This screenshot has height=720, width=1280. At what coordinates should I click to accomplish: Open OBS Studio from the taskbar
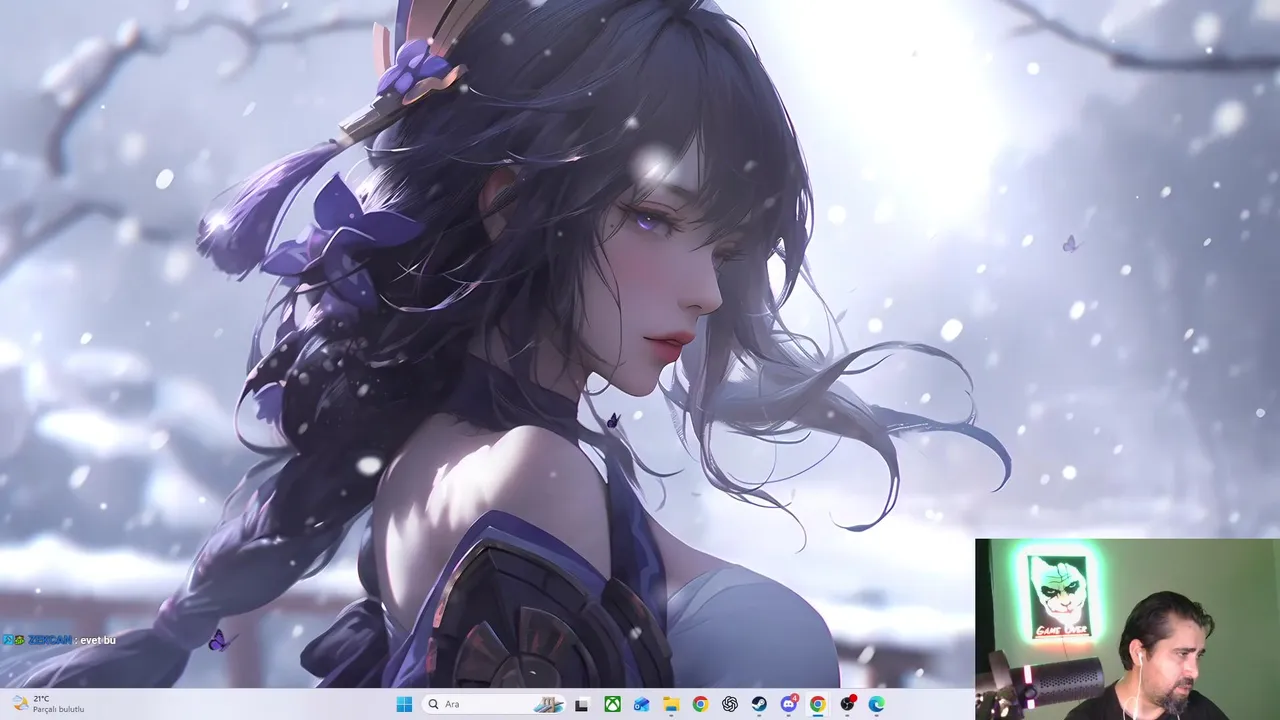(848, 704)
